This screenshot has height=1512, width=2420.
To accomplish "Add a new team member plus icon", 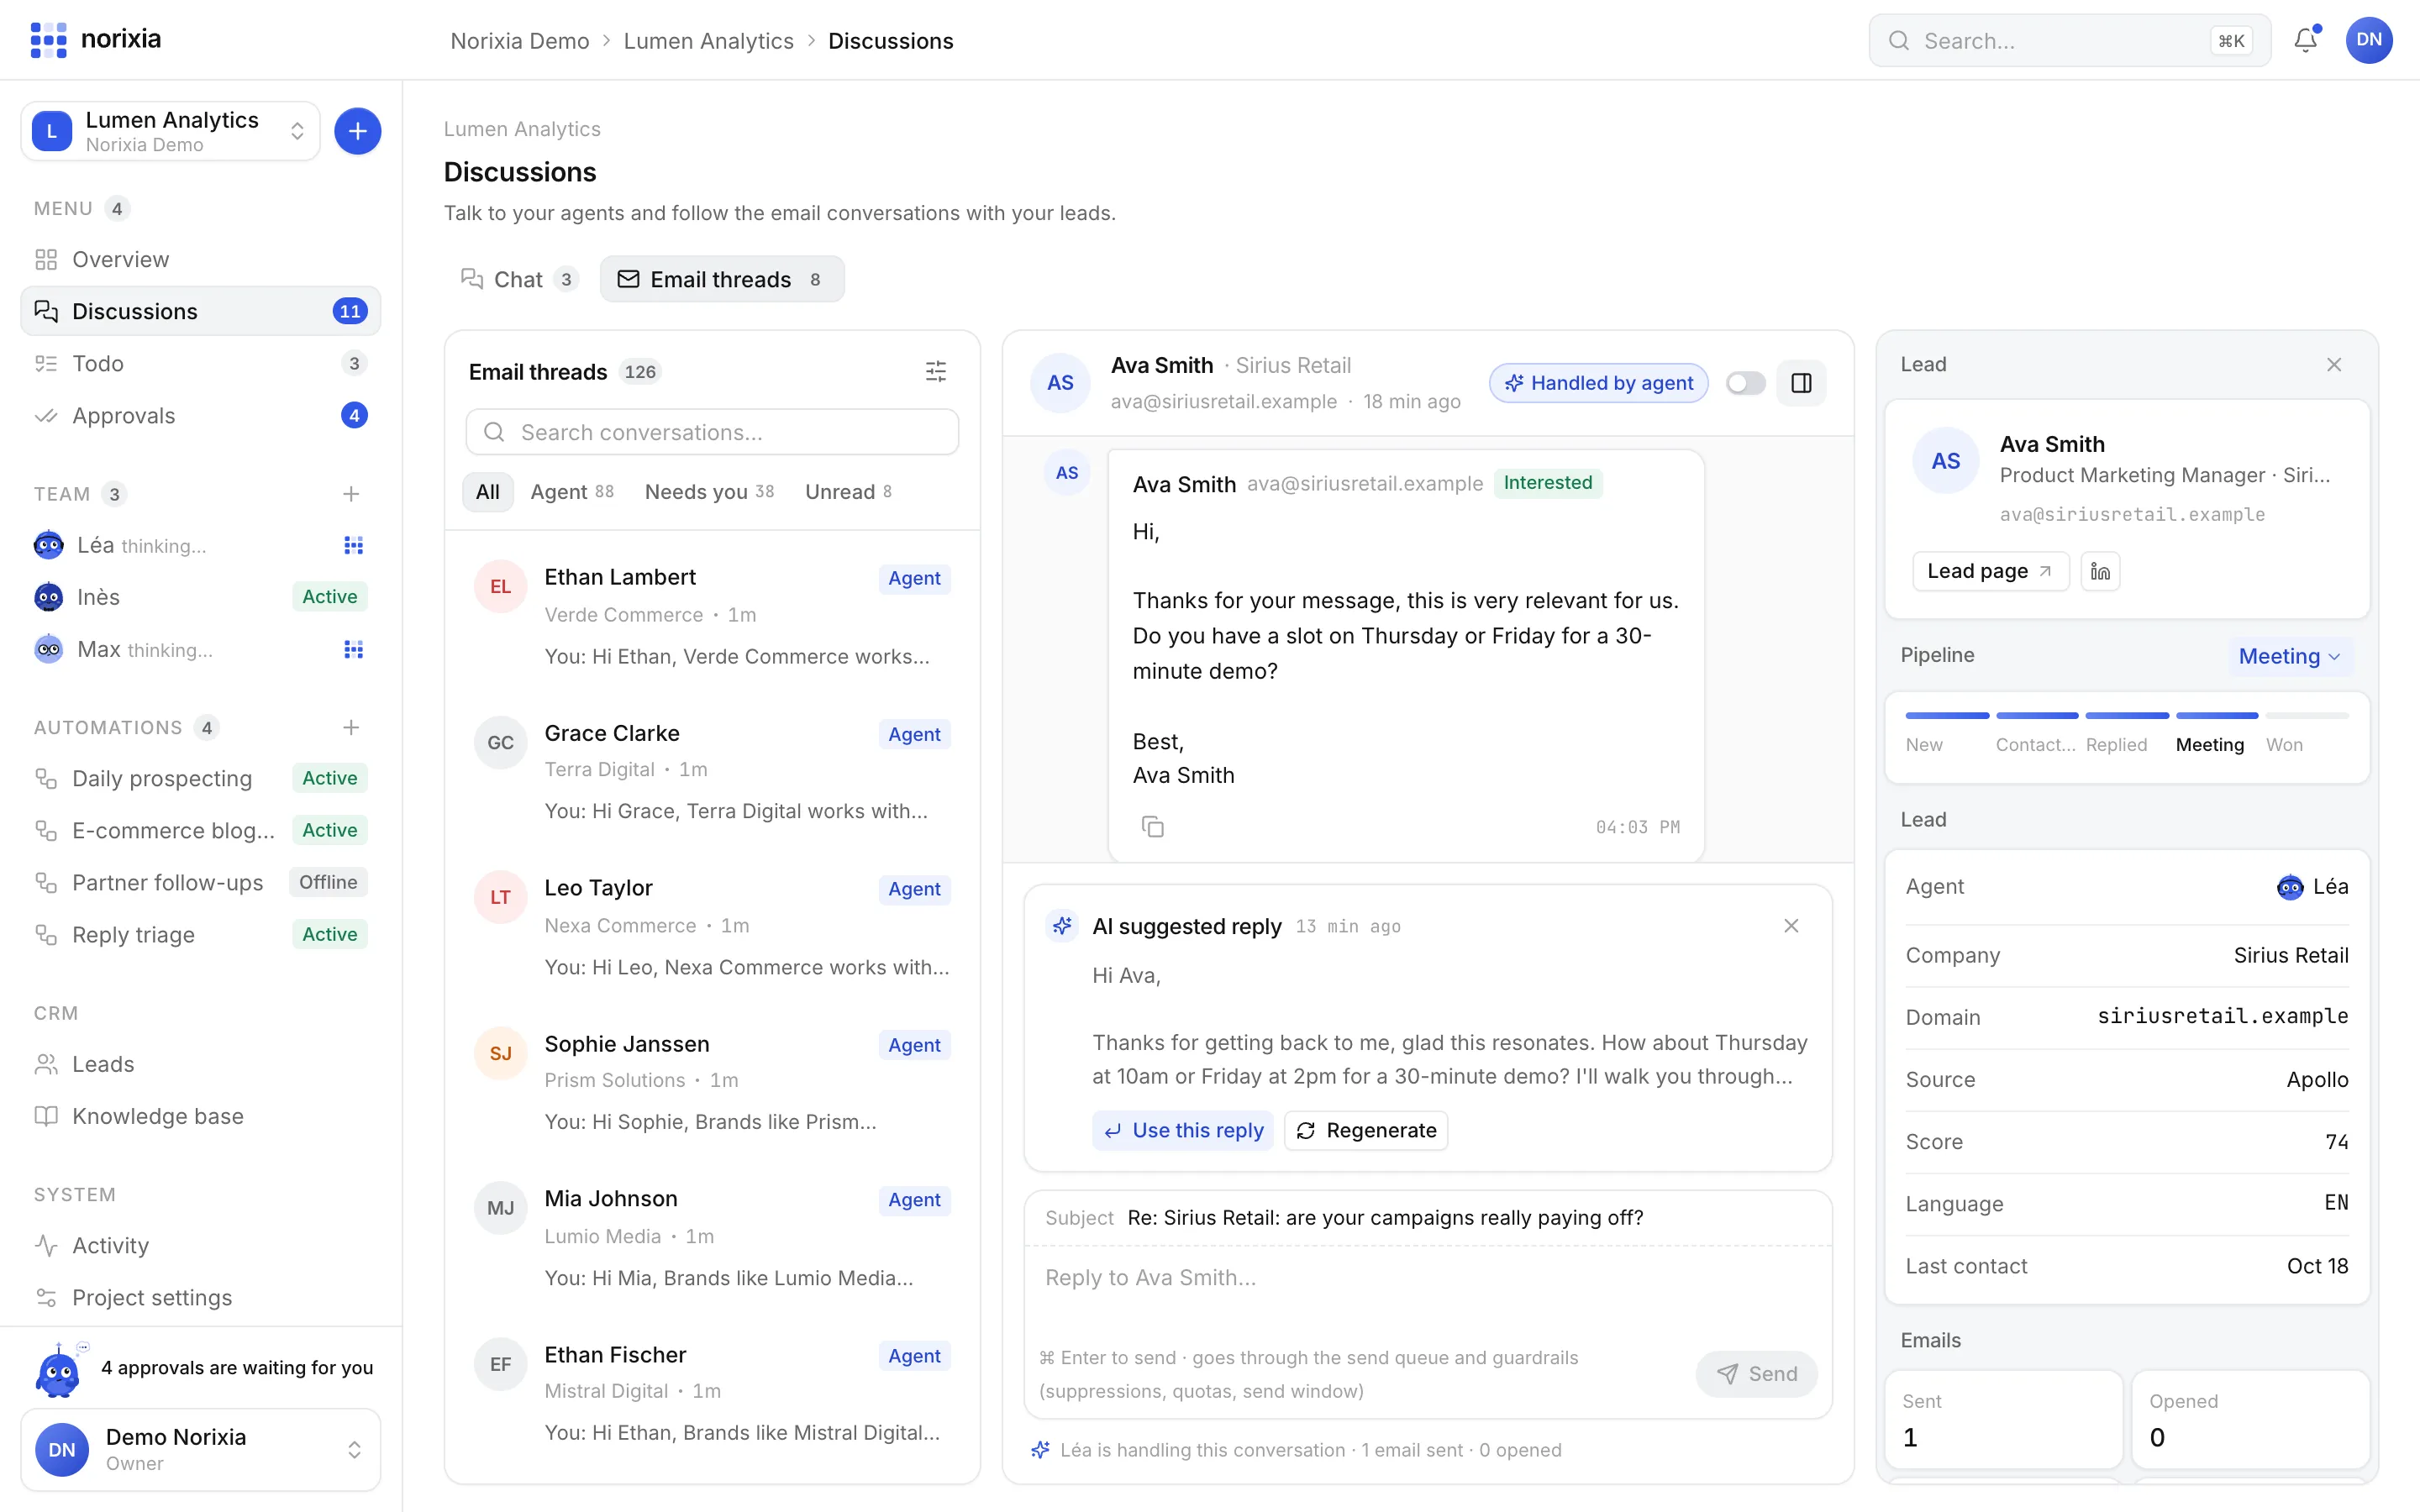I will pos(351,494).
